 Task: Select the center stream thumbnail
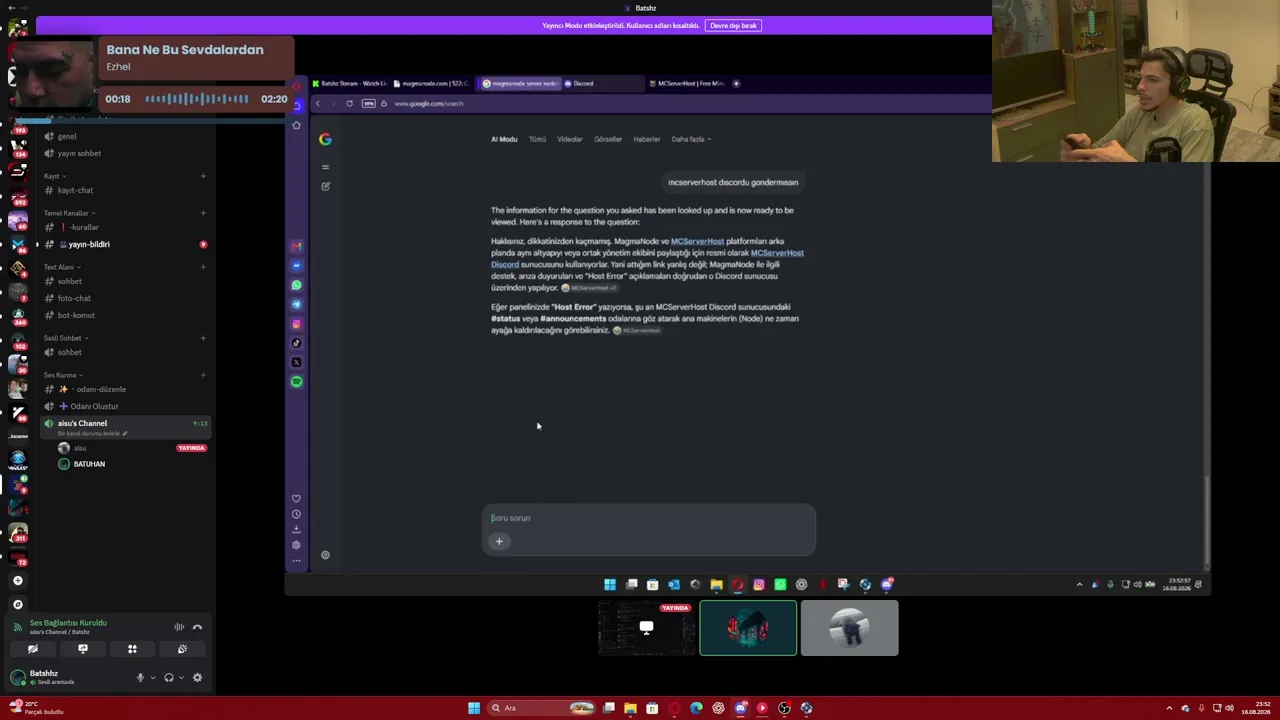(x=748, y=628)
